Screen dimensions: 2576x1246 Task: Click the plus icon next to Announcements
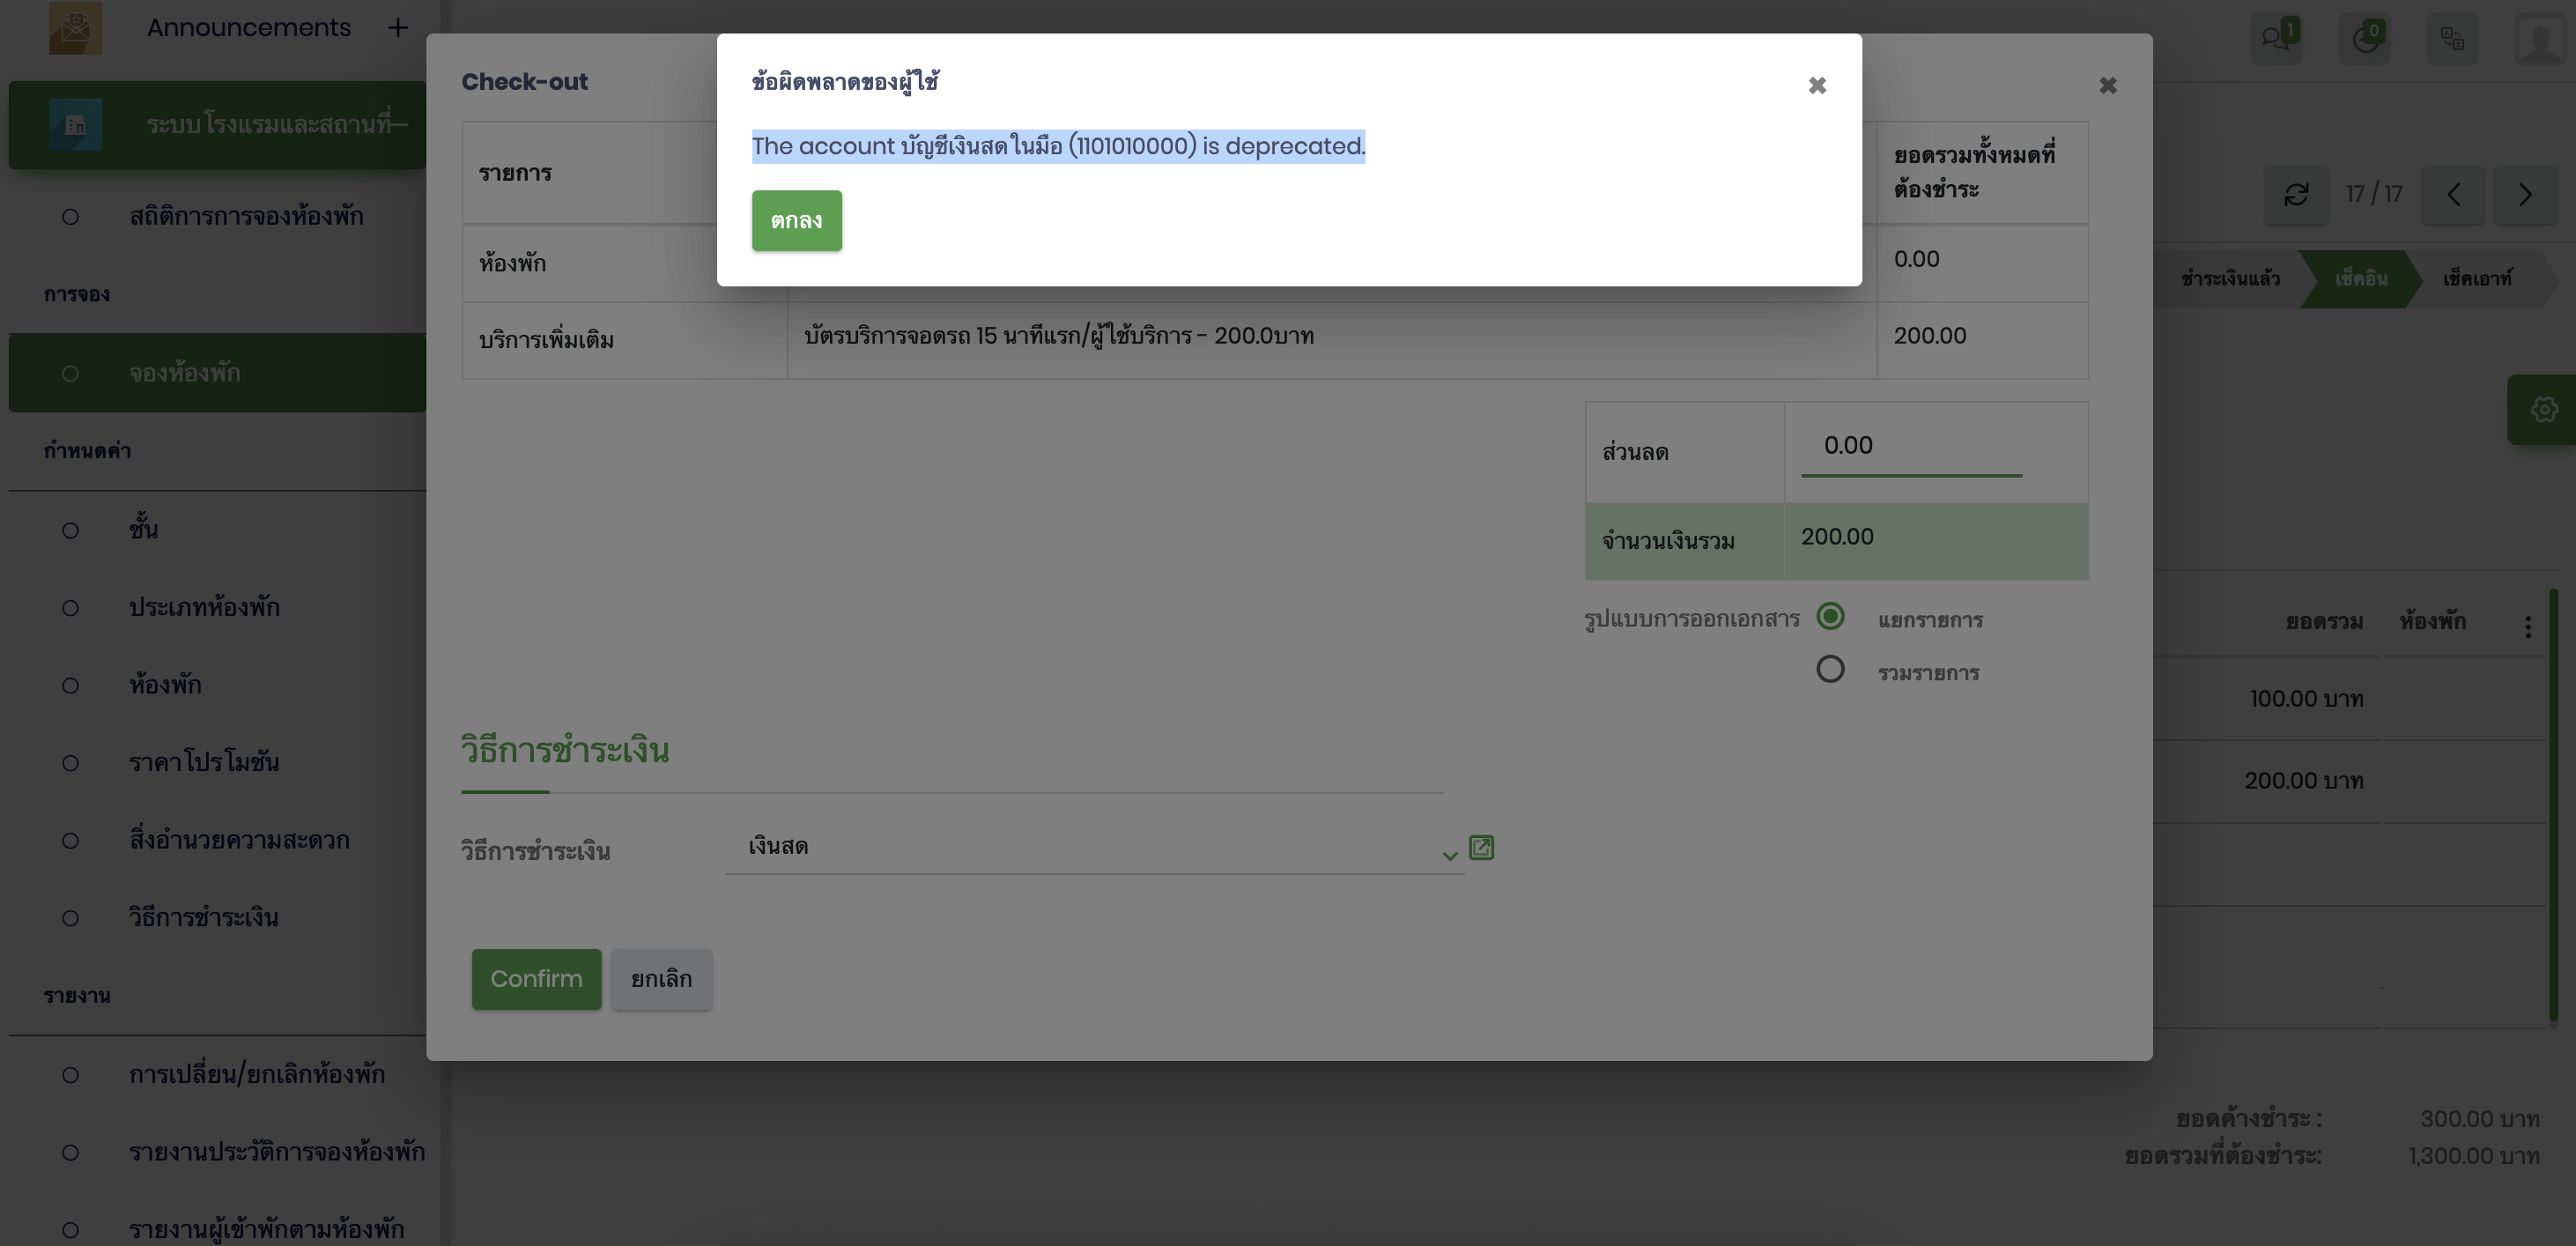398,28
